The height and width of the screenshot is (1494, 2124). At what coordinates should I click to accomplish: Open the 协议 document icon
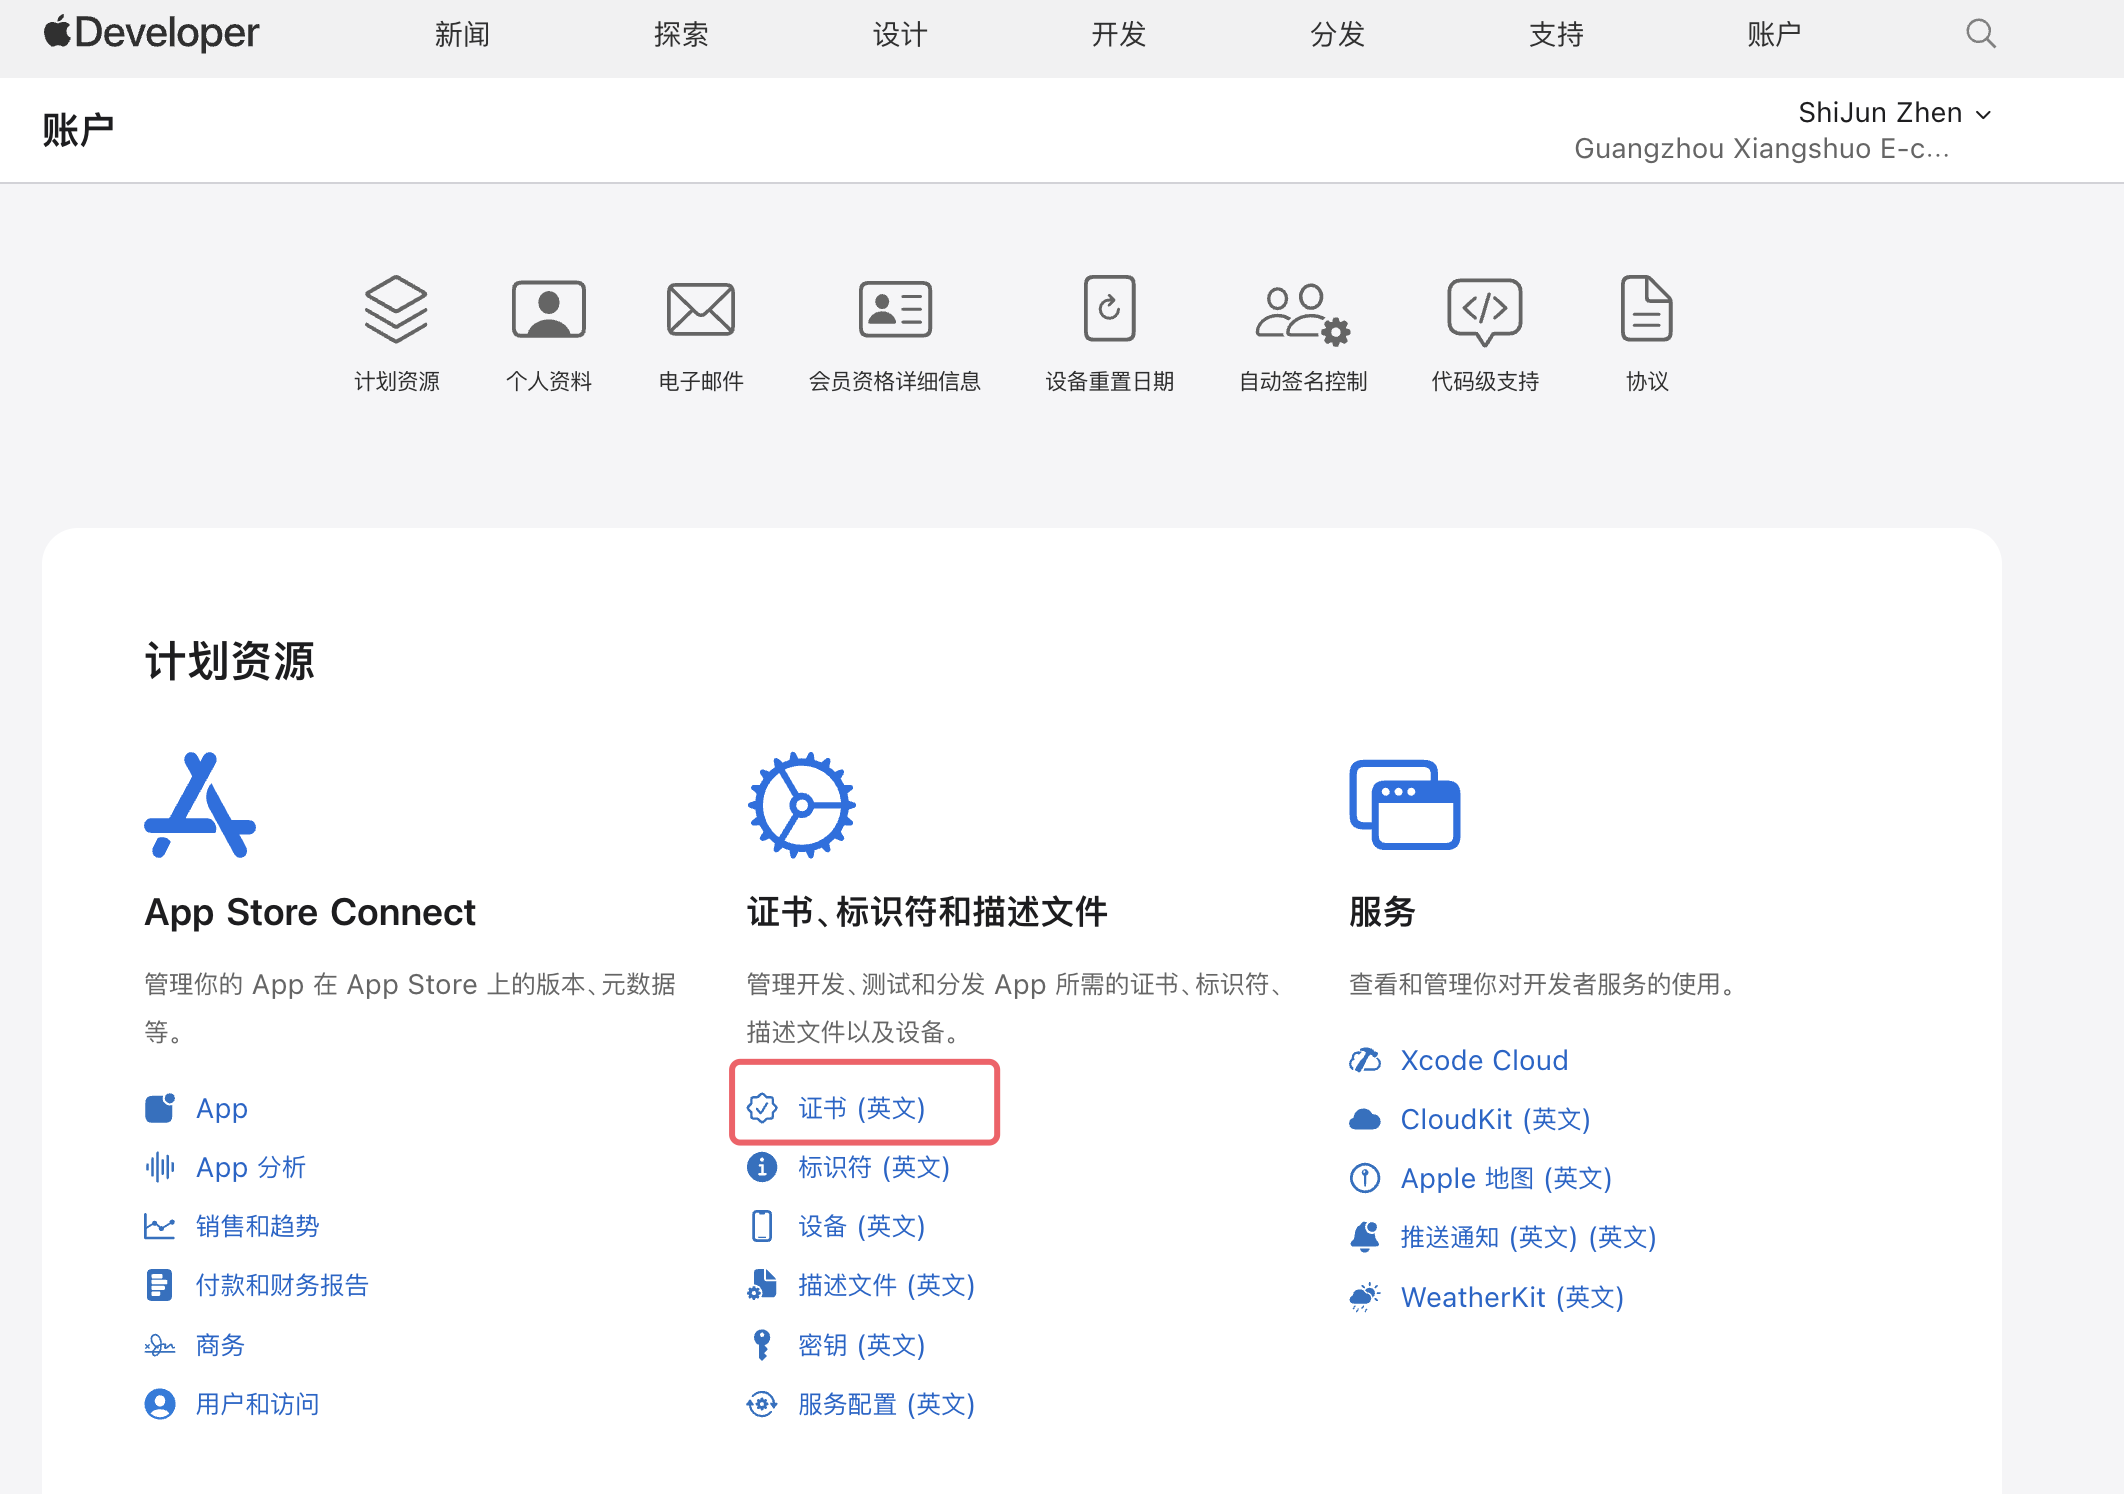(1646, 309)
